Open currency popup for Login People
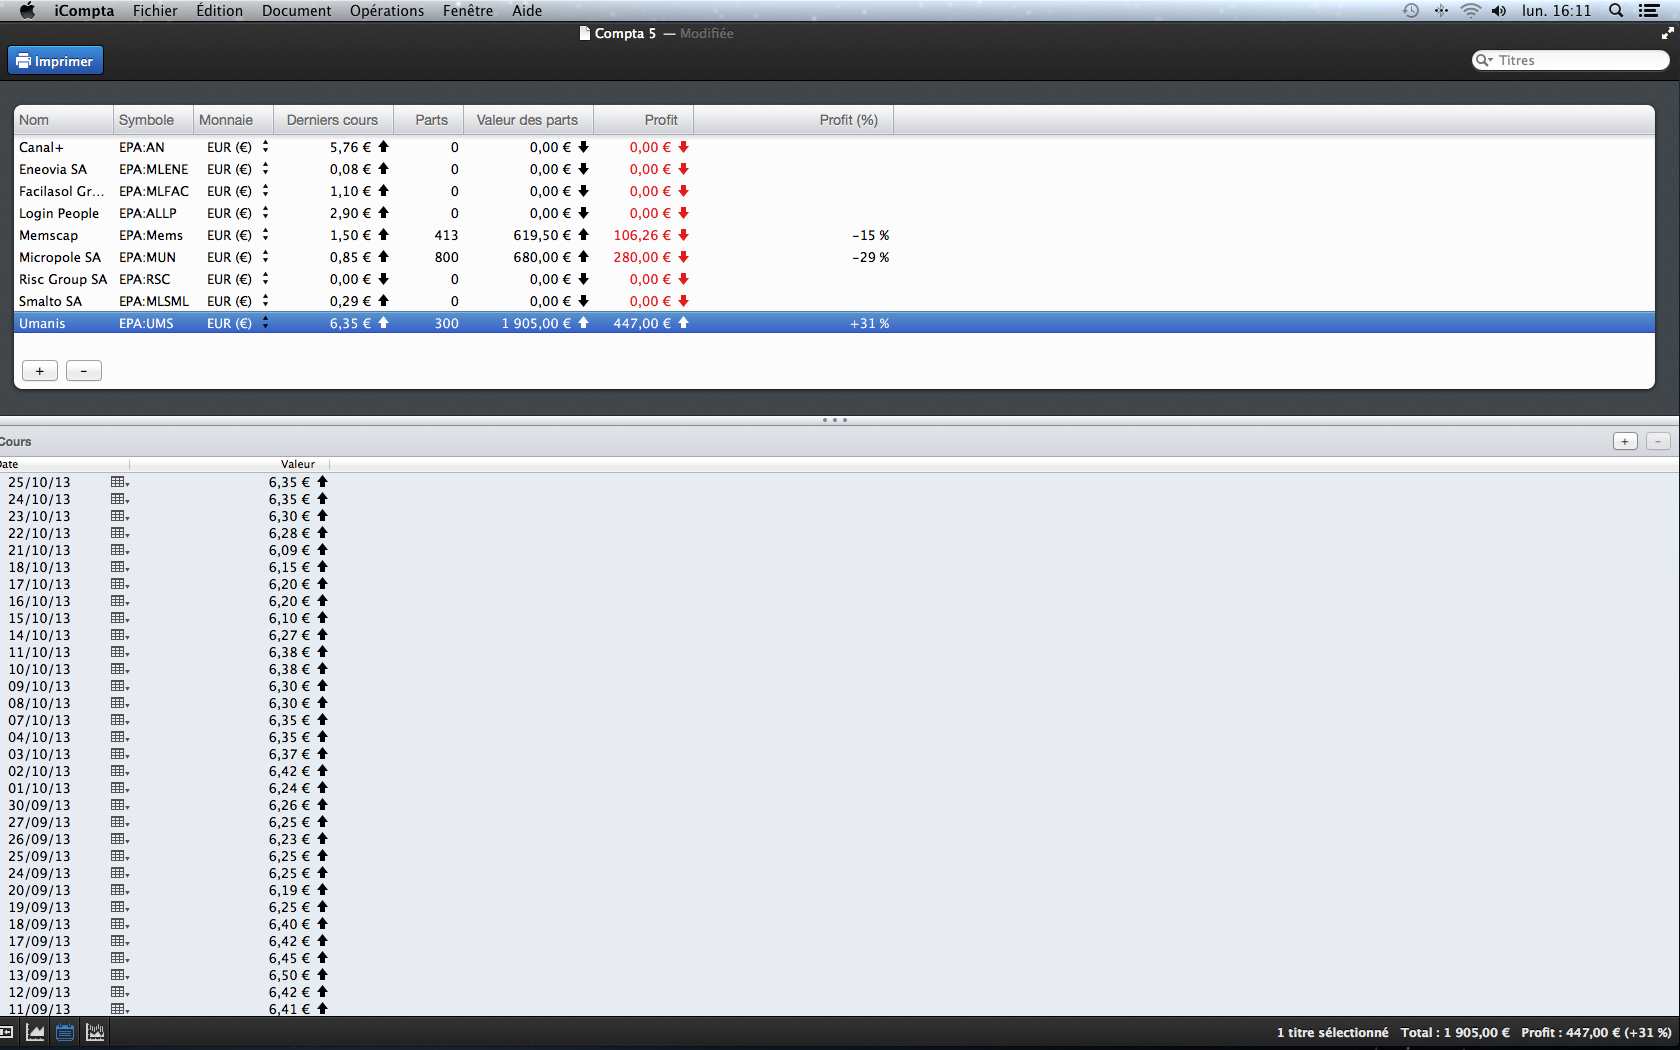1680x1050 pixels. tap(265, 213)
